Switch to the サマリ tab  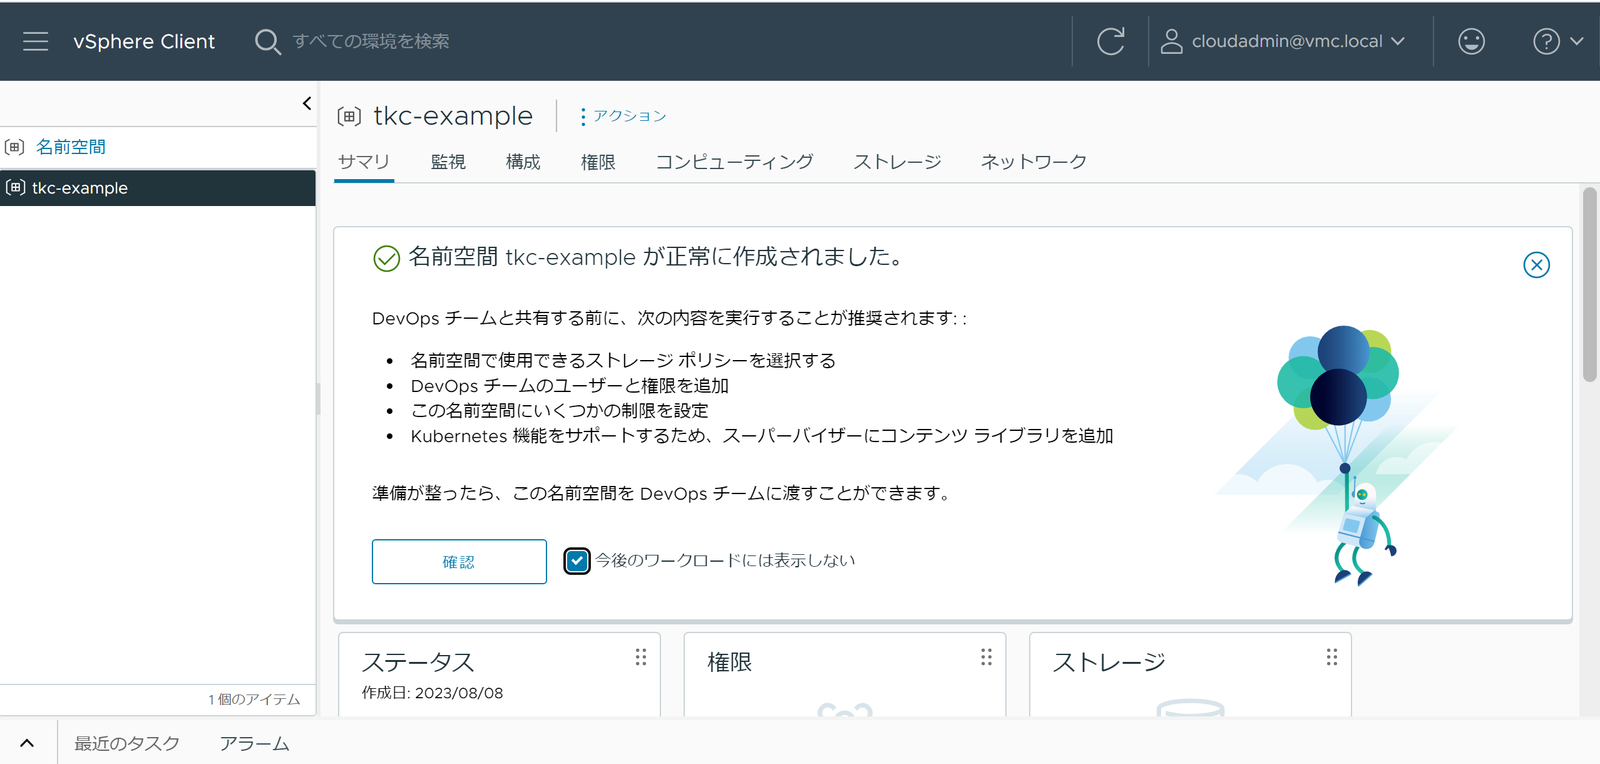(x=364, y=162)
